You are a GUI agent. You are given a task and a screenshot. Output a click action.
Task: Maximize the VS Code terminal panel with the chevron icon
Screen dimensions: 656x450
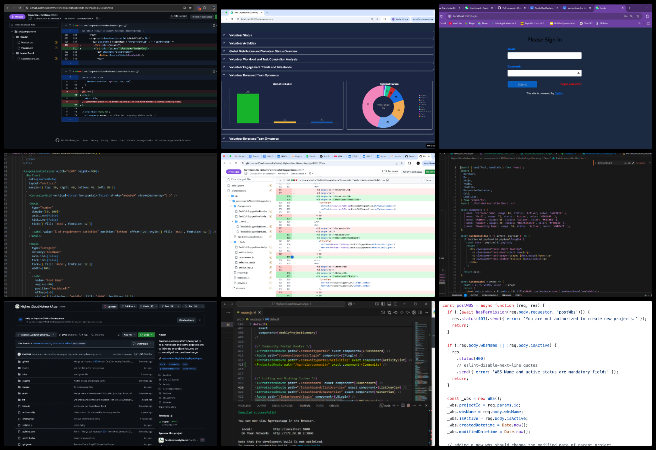(x=420, y=406)
